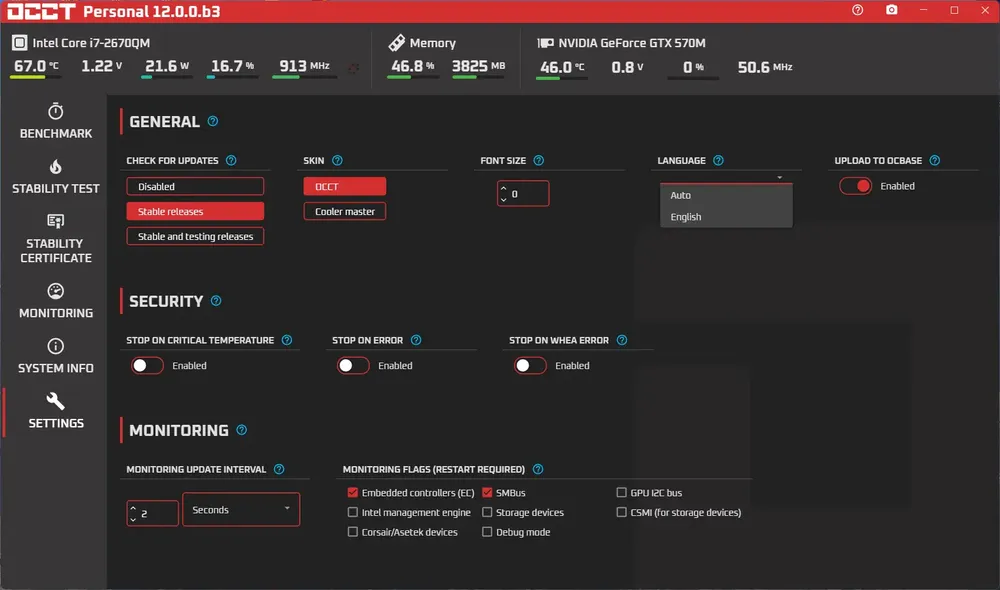Increase font size with up arrow
The image size is (1000, 590).
coord(504,188)
